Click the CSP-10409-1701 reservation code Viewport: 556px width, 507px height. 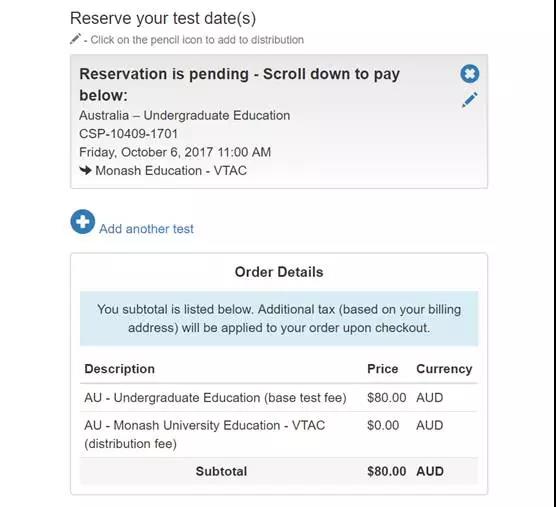click(x=128, y=134)
